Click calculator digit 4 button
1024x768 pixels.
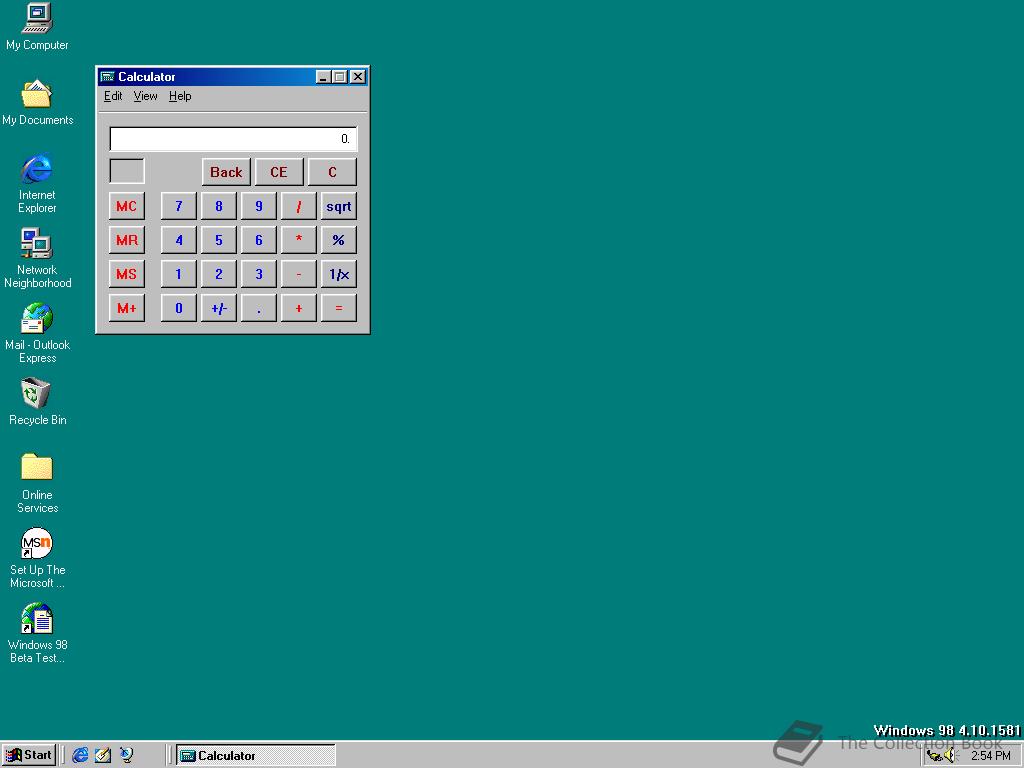(x=179, y=240)
